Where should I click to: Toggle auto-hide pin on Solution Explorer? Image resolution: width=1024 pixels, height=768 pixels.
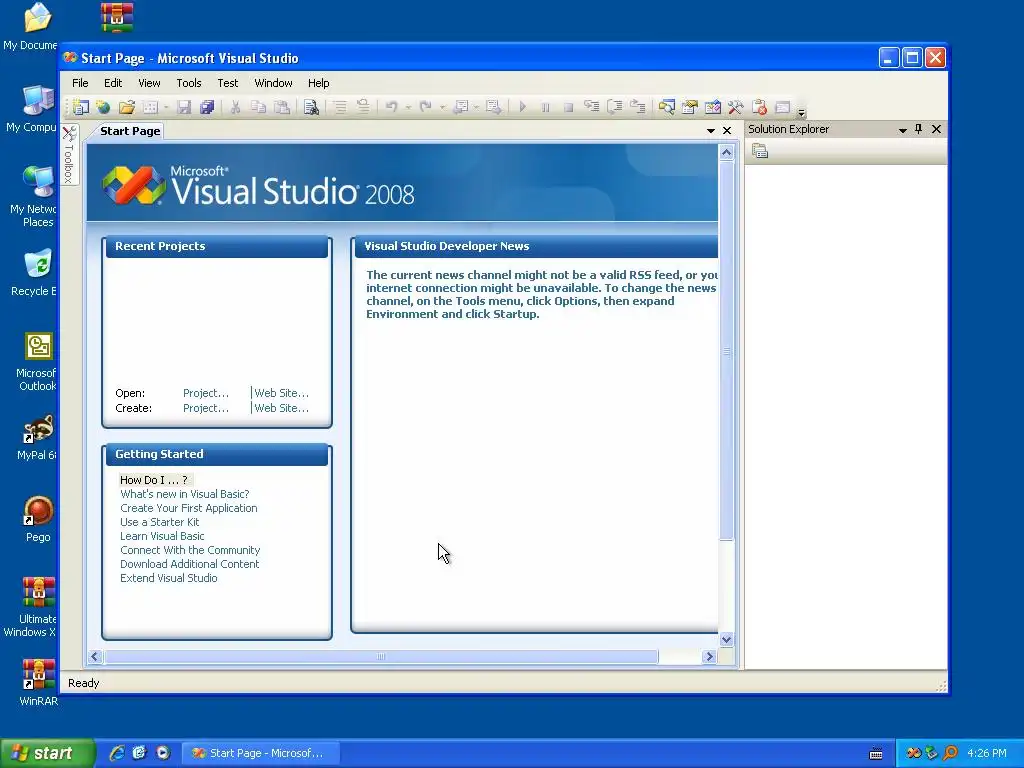(919, 129)
